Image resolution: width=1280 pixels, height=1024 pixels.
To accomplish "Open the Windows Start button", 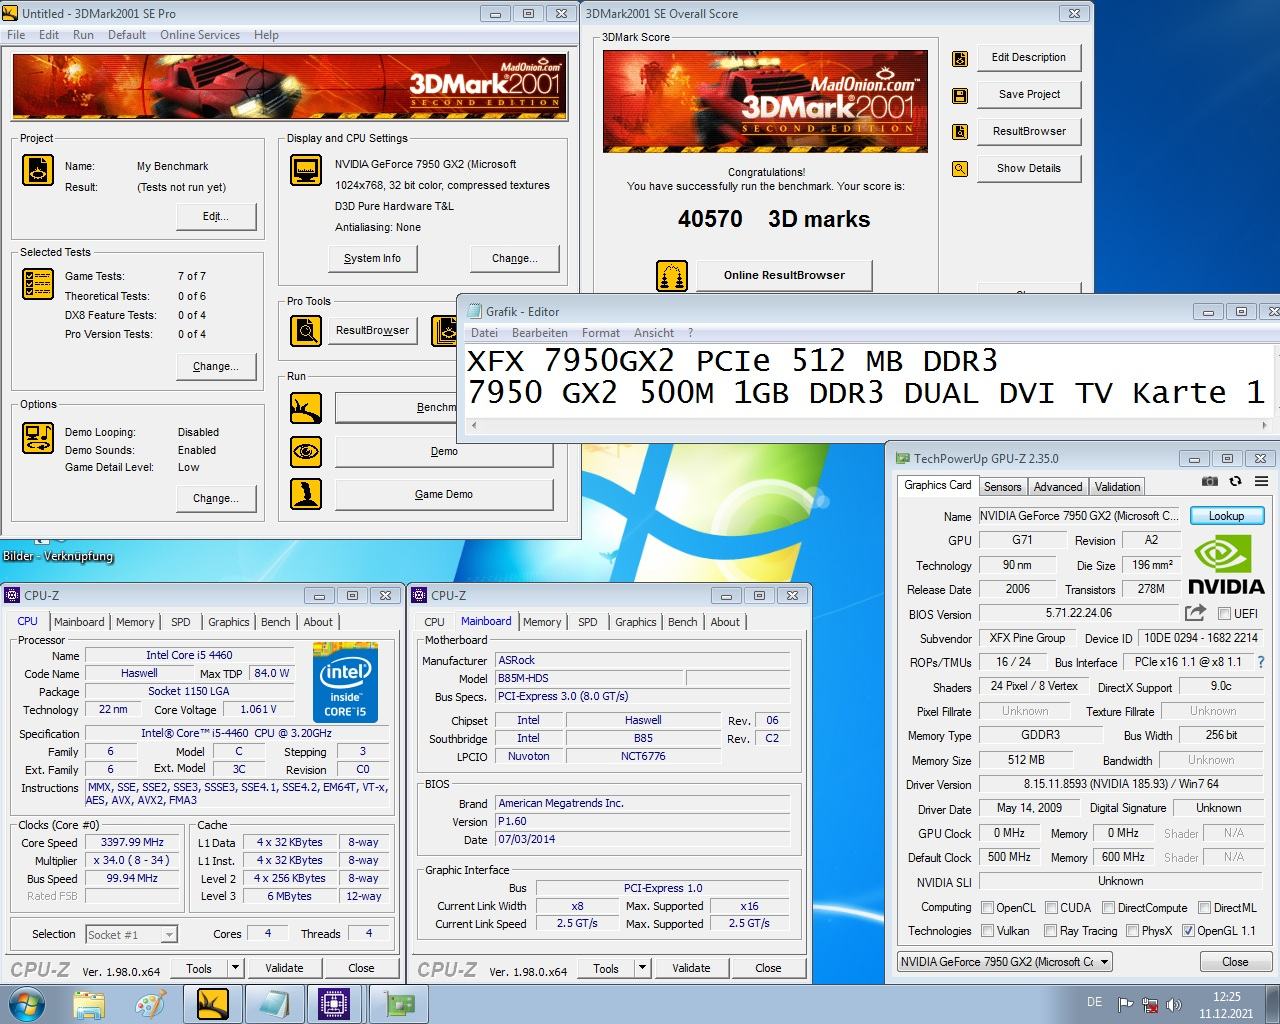I will pos(26,1003).
